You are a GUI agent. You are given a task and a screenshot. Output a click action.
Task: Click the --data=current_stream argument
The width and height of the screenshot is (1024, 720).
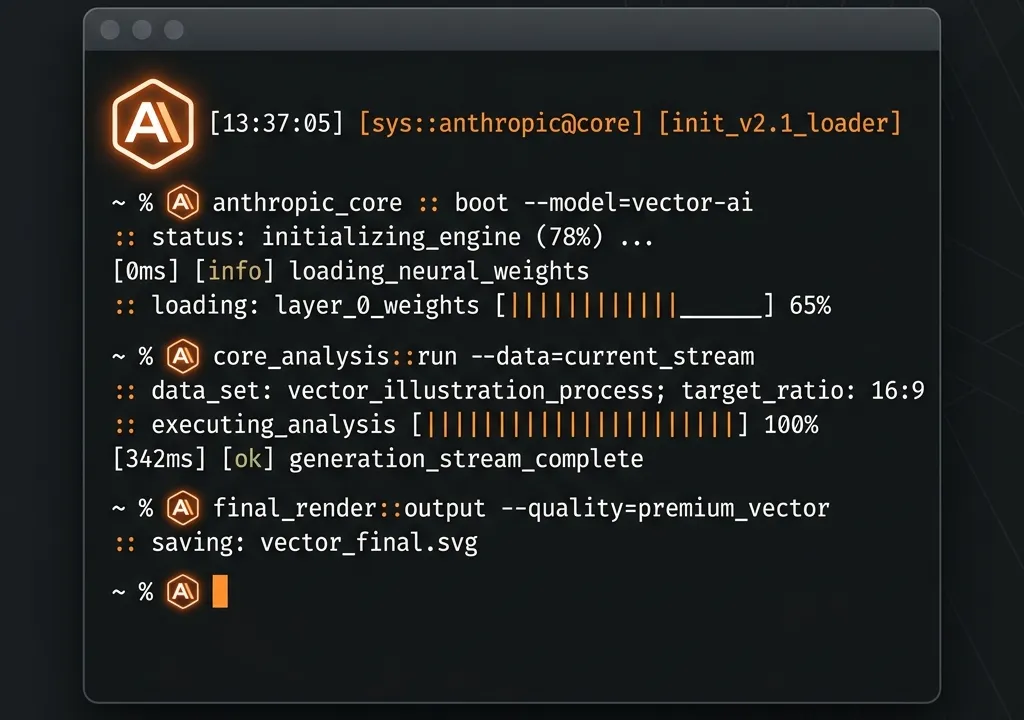pos(613,356)
